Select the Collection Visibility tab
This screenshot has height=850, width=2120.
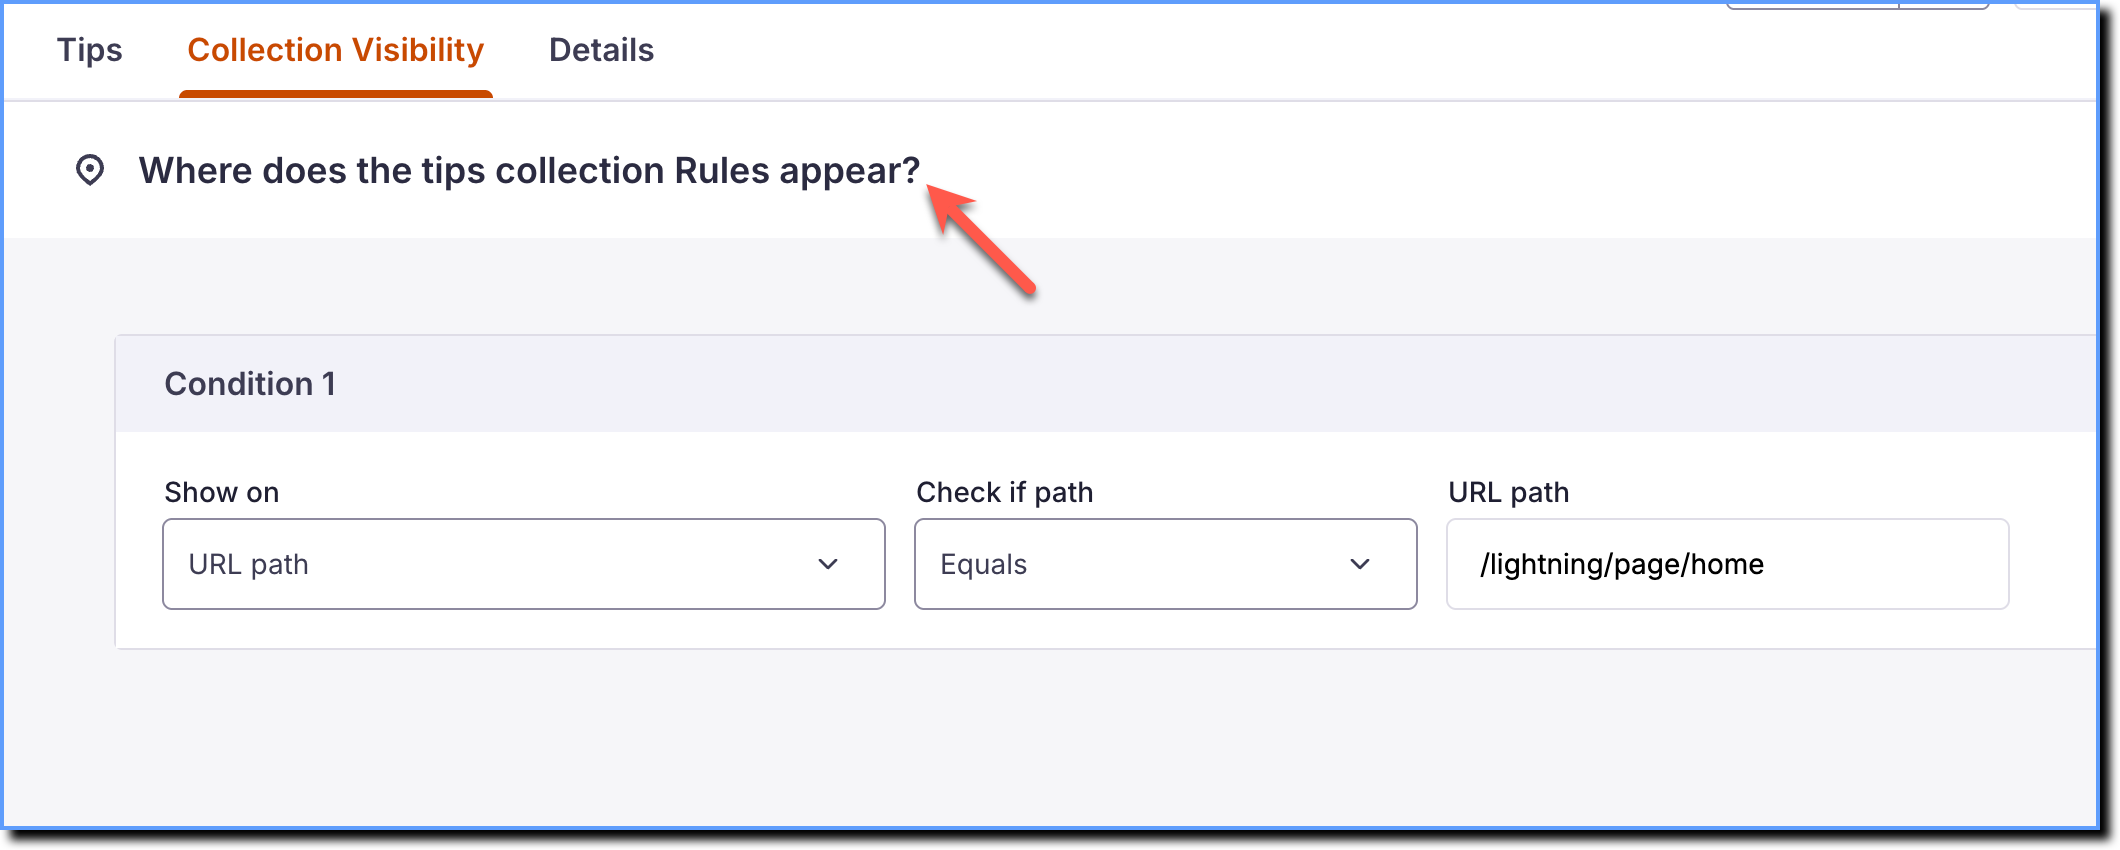336,50
